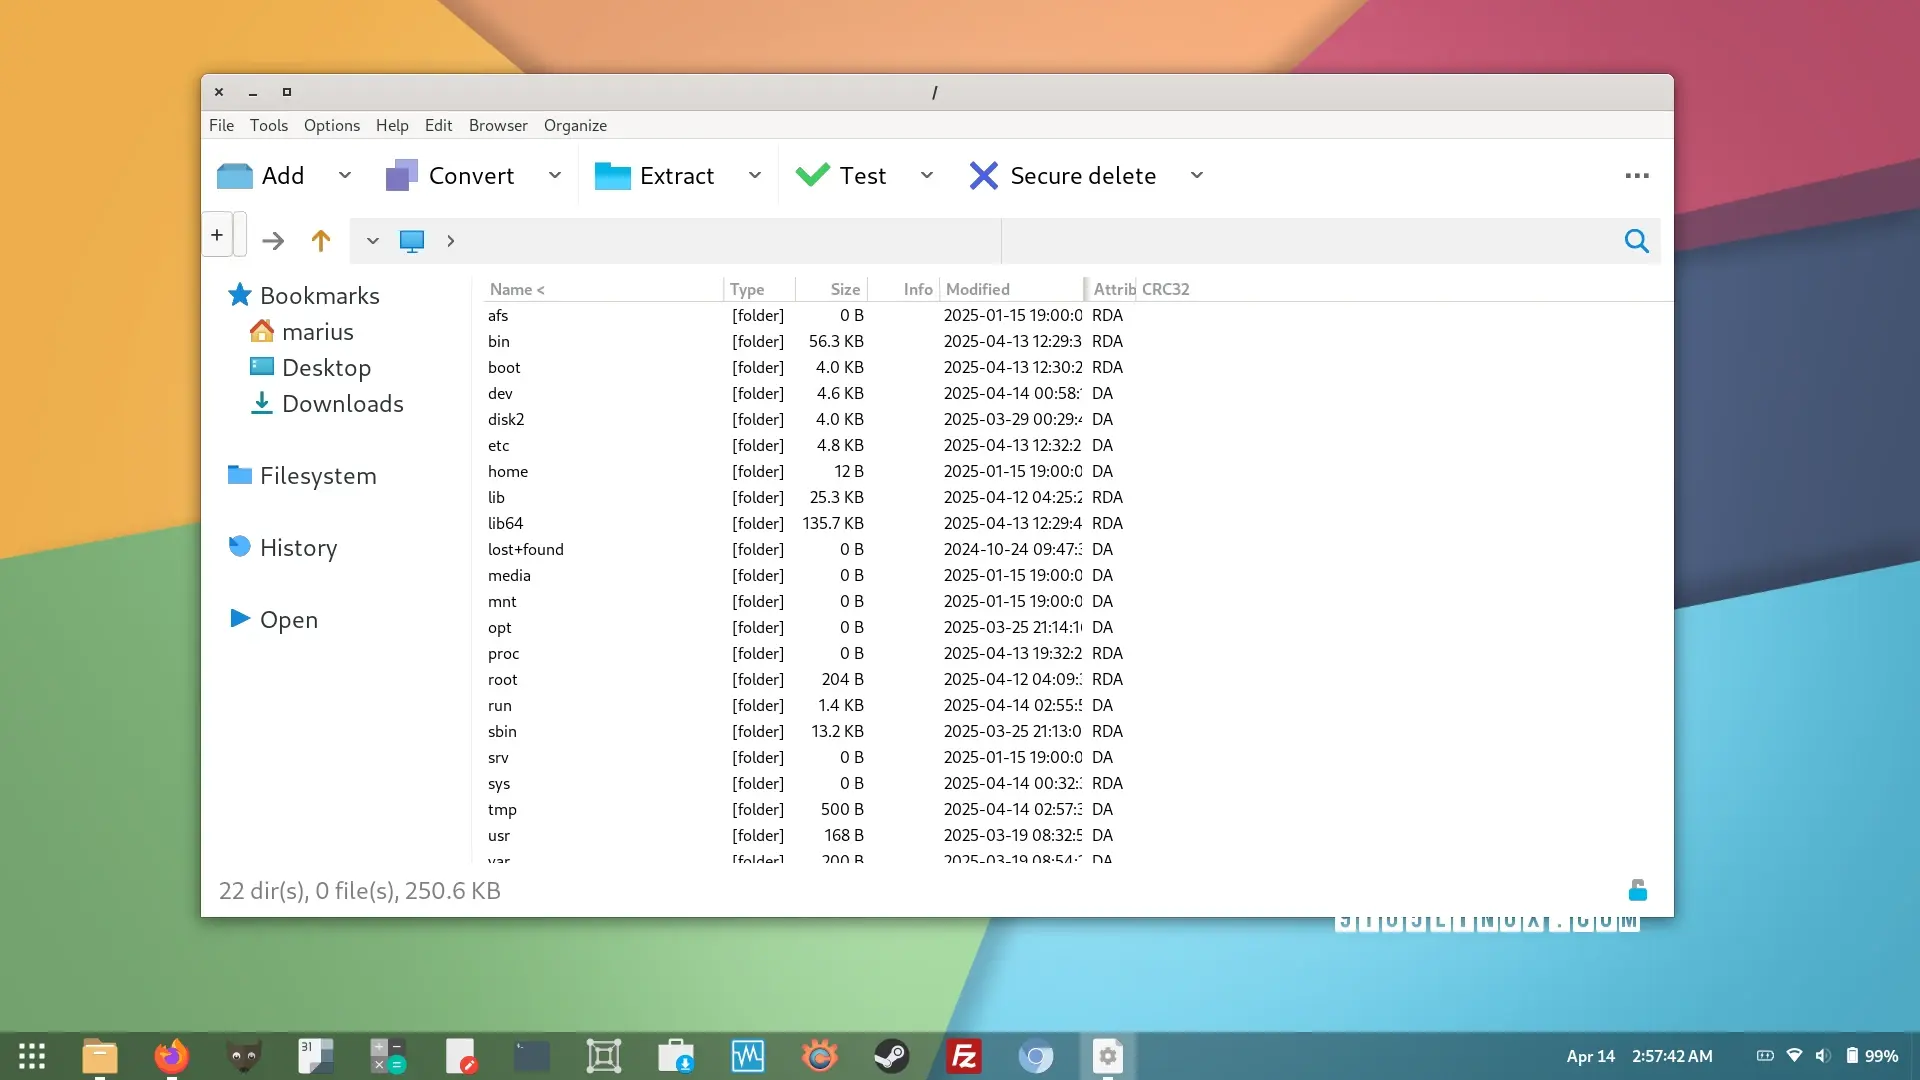Click the Extract folder icon
Screen dimensions: 1920x1080
[612, 176]
